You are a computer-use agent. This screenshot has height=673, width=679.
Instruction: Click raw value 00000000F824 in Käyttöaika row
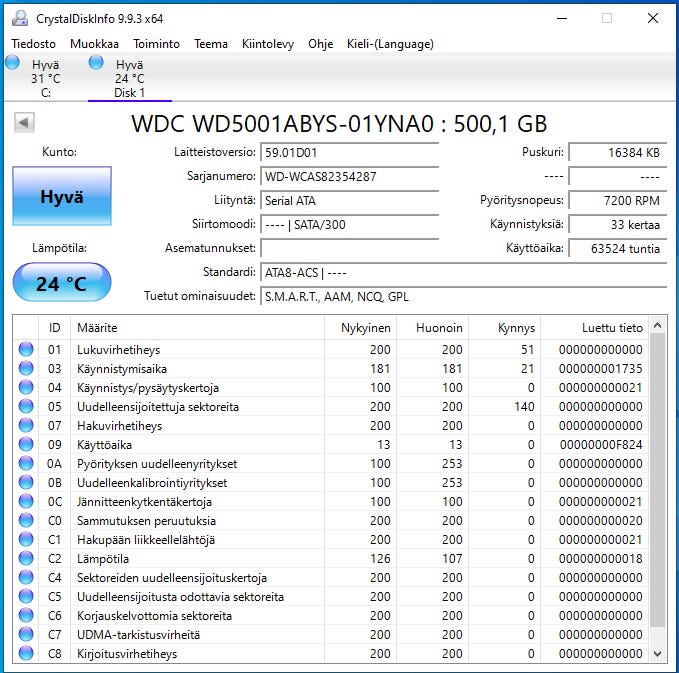click(601, 445)
